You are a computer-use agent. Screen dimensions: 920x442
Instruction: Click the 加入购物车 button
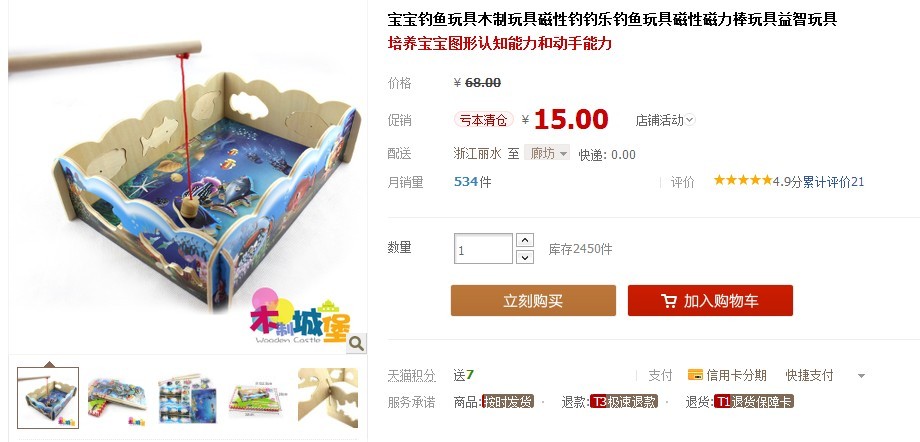[x=711, y=301]
